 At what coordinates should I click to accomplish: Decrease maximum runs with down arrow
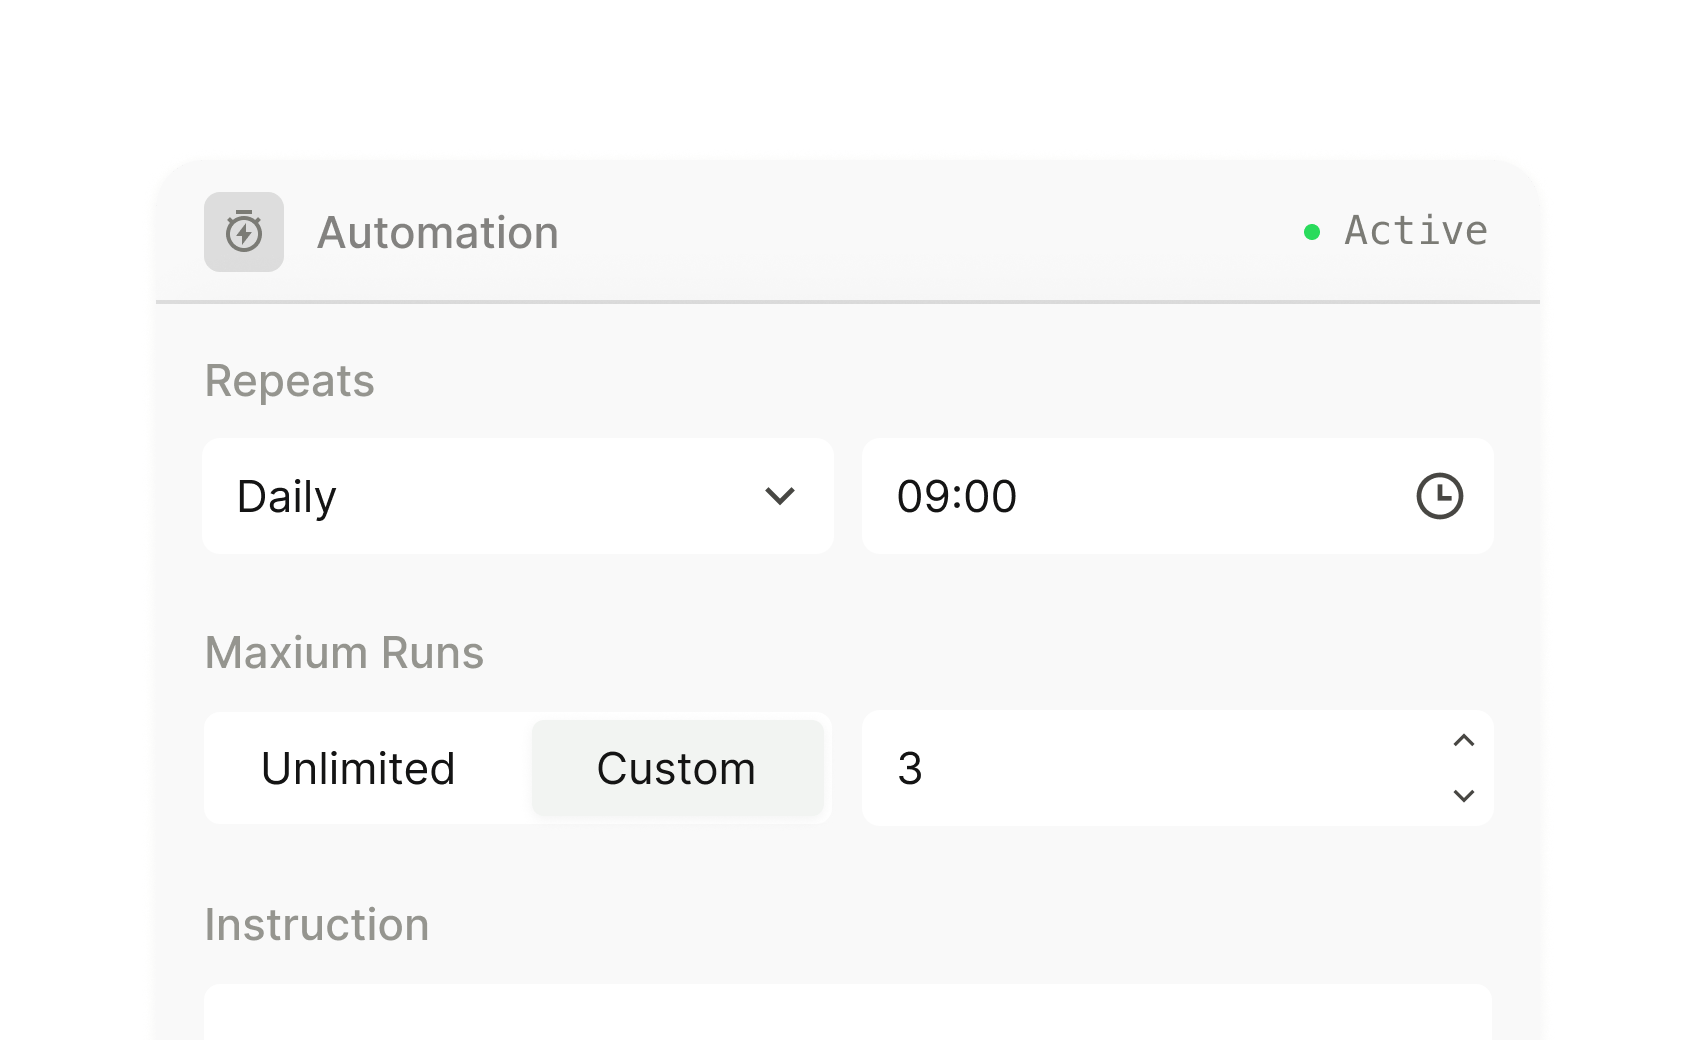coord(1464,796)
